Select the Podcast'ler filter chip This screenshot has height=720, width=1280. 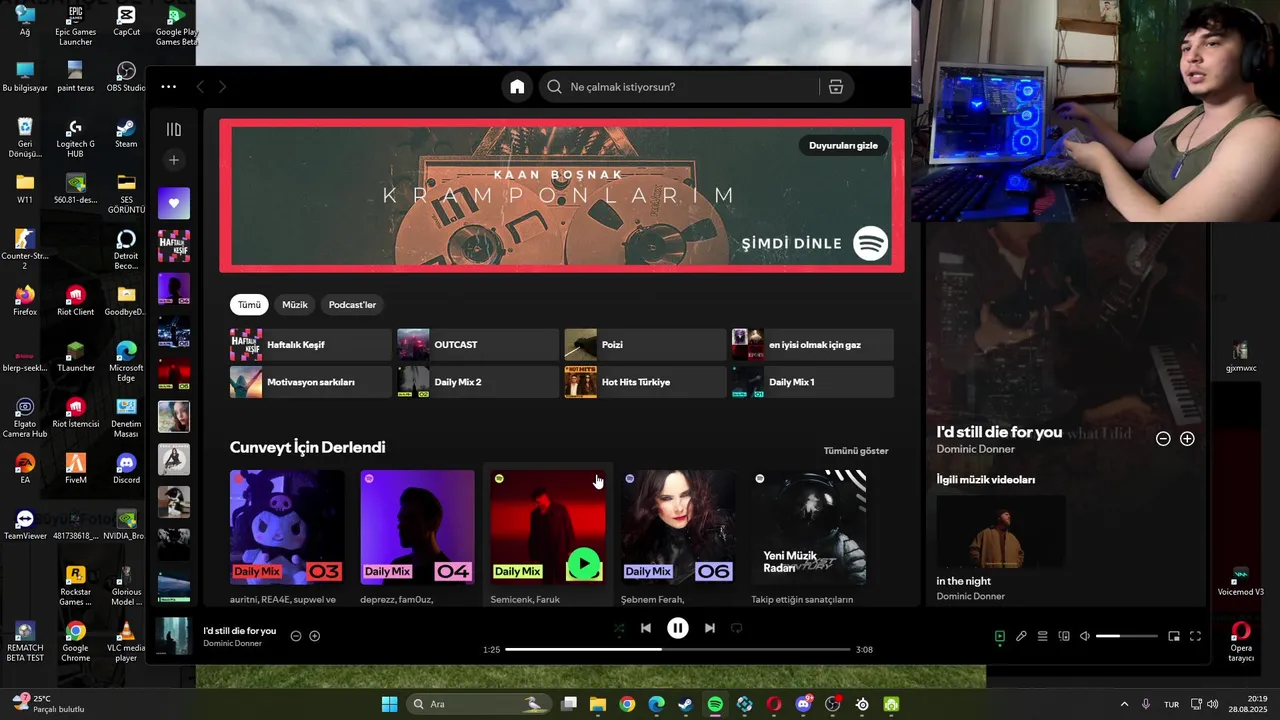(x=352, y=305)
